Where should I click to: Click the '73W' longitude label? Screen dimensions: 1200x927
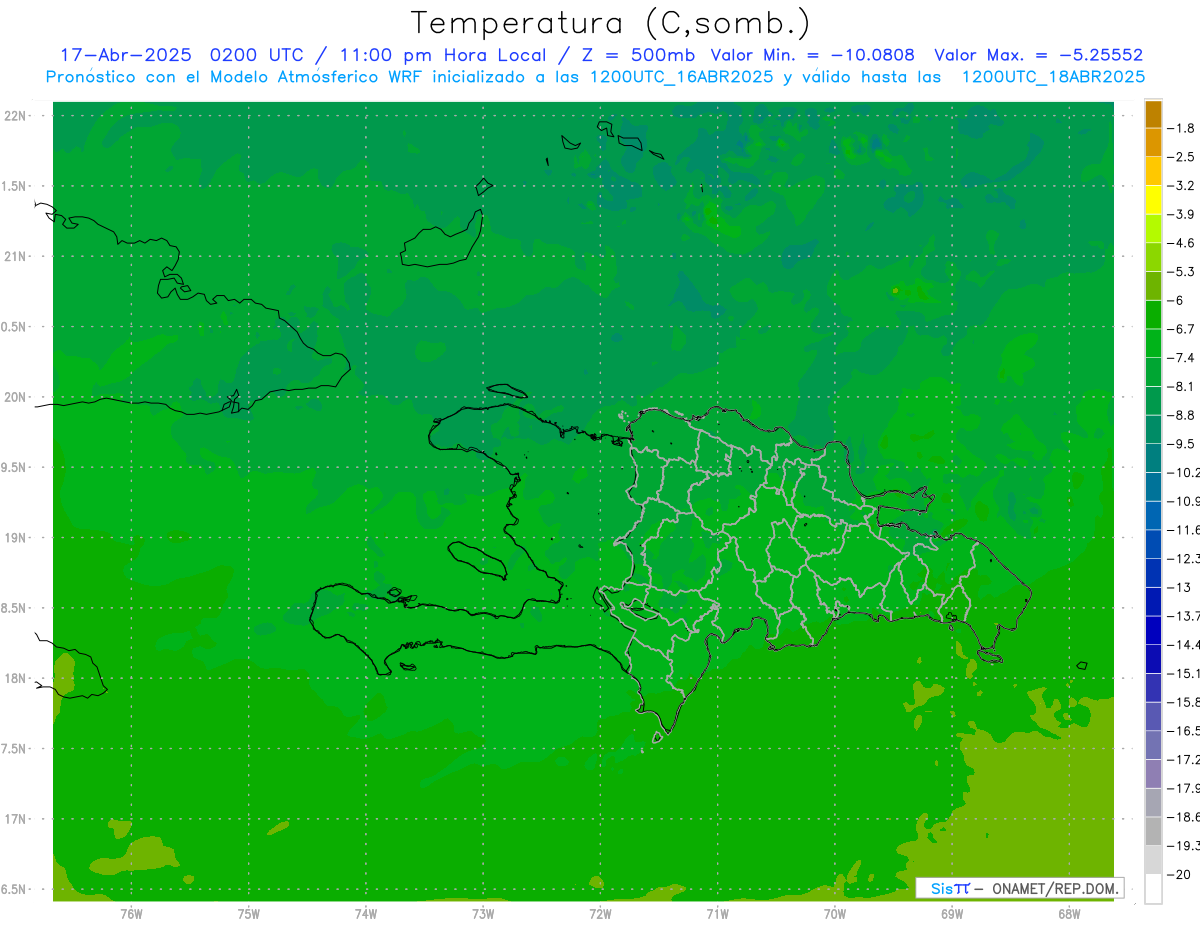(483, 913)
